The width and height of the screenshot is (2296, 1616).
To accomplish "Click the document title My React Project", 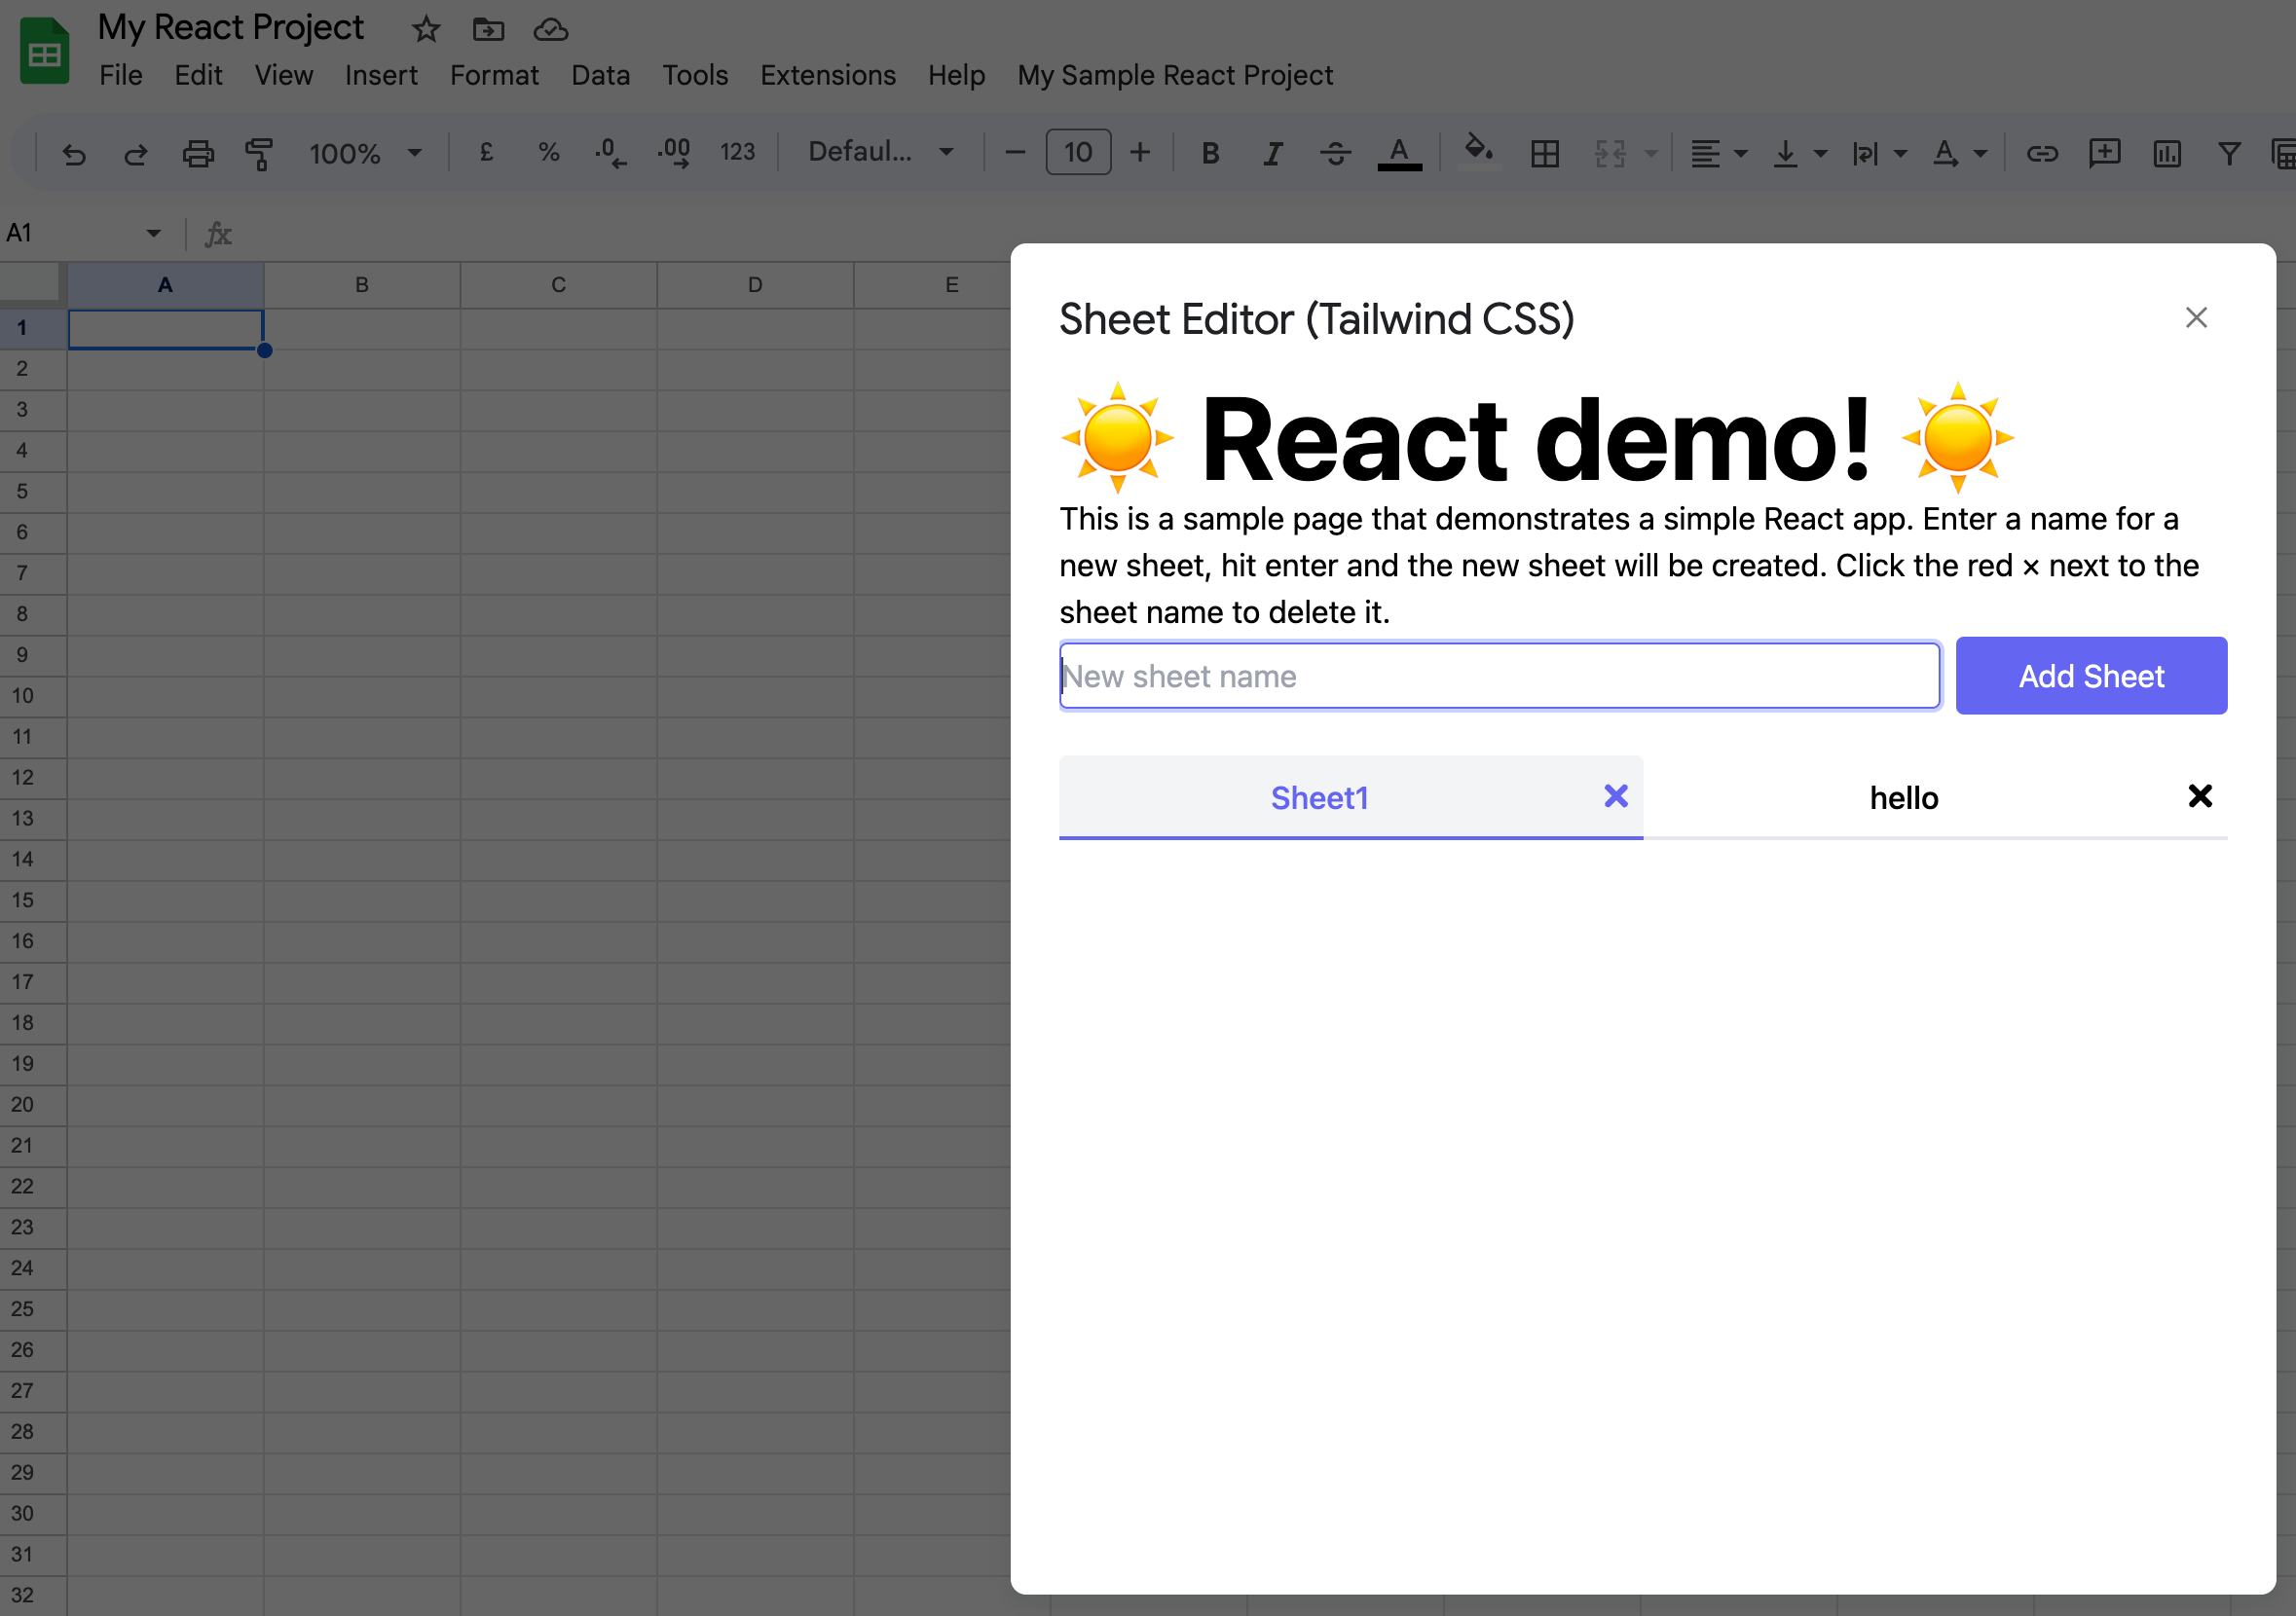I will (x=231, y=27).
